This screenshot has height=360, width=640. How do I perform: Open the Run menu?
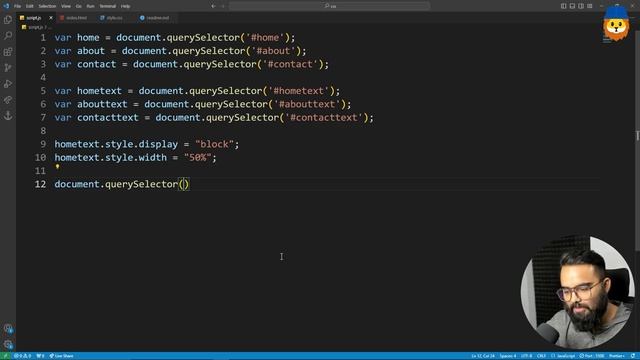point(90,6)
